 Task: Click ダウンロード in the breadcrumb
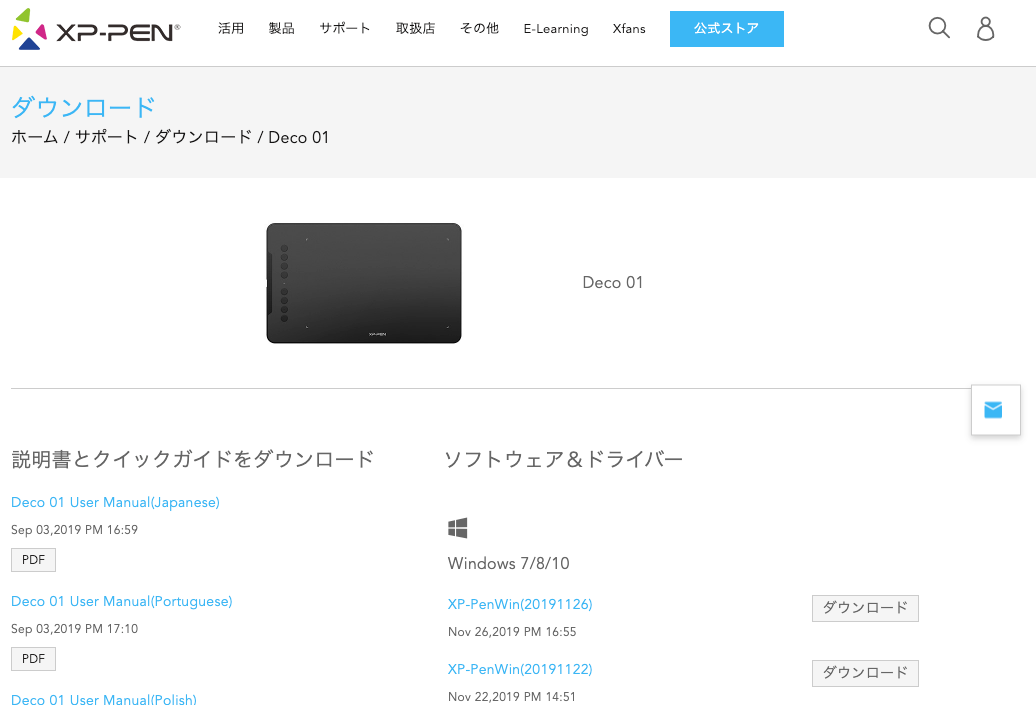point(204,137)
